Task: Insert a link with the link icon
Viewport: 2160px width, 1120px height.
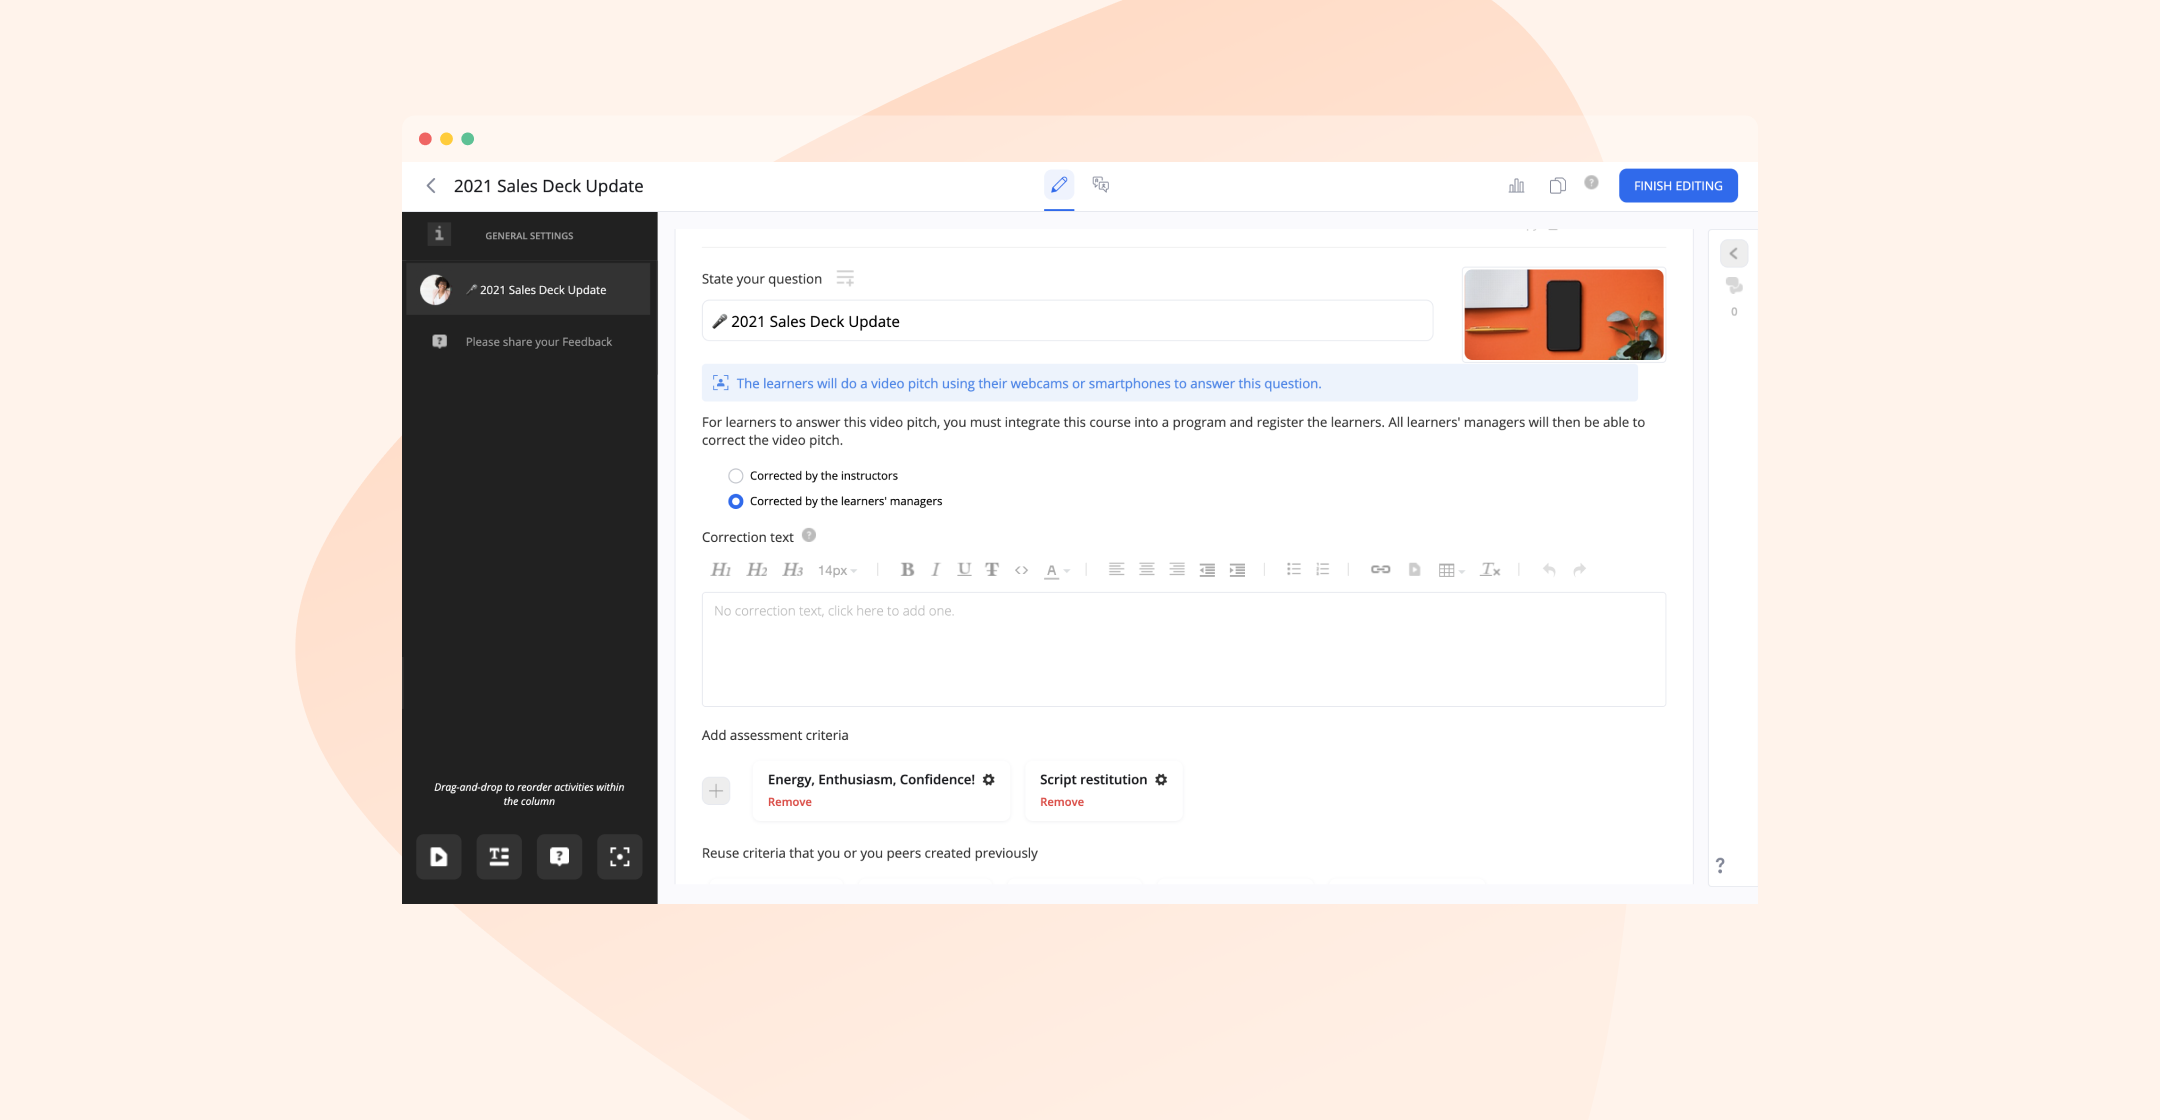Action: pos(1380,570)
